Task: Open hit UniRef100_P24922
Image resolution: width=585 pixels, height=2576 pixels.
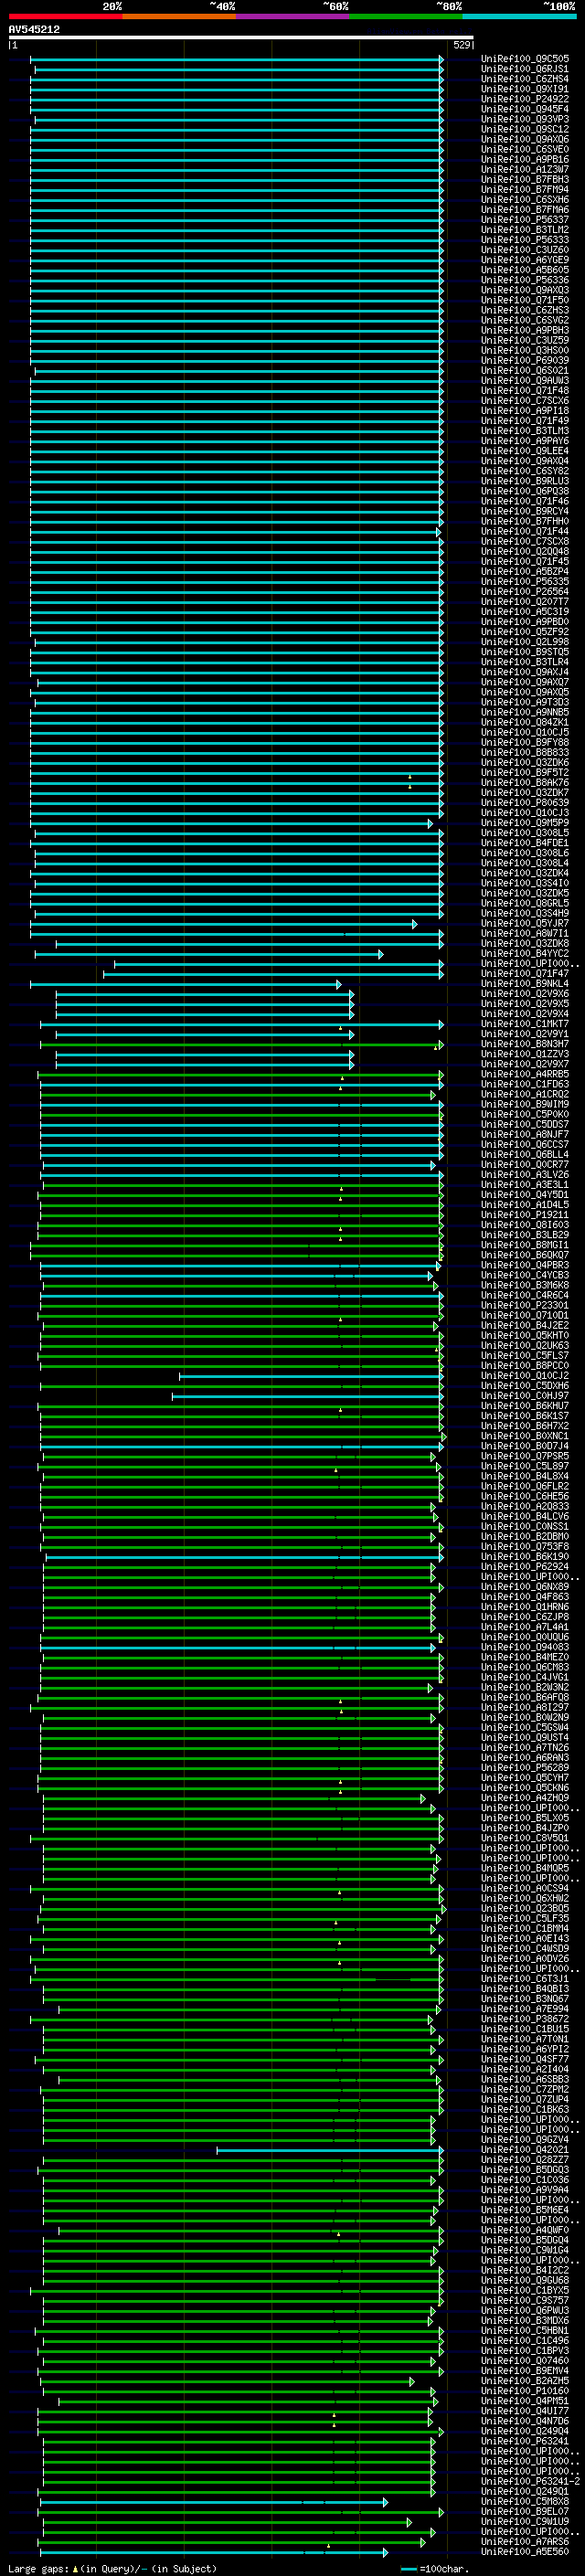Action: click(x=525, y=99)
